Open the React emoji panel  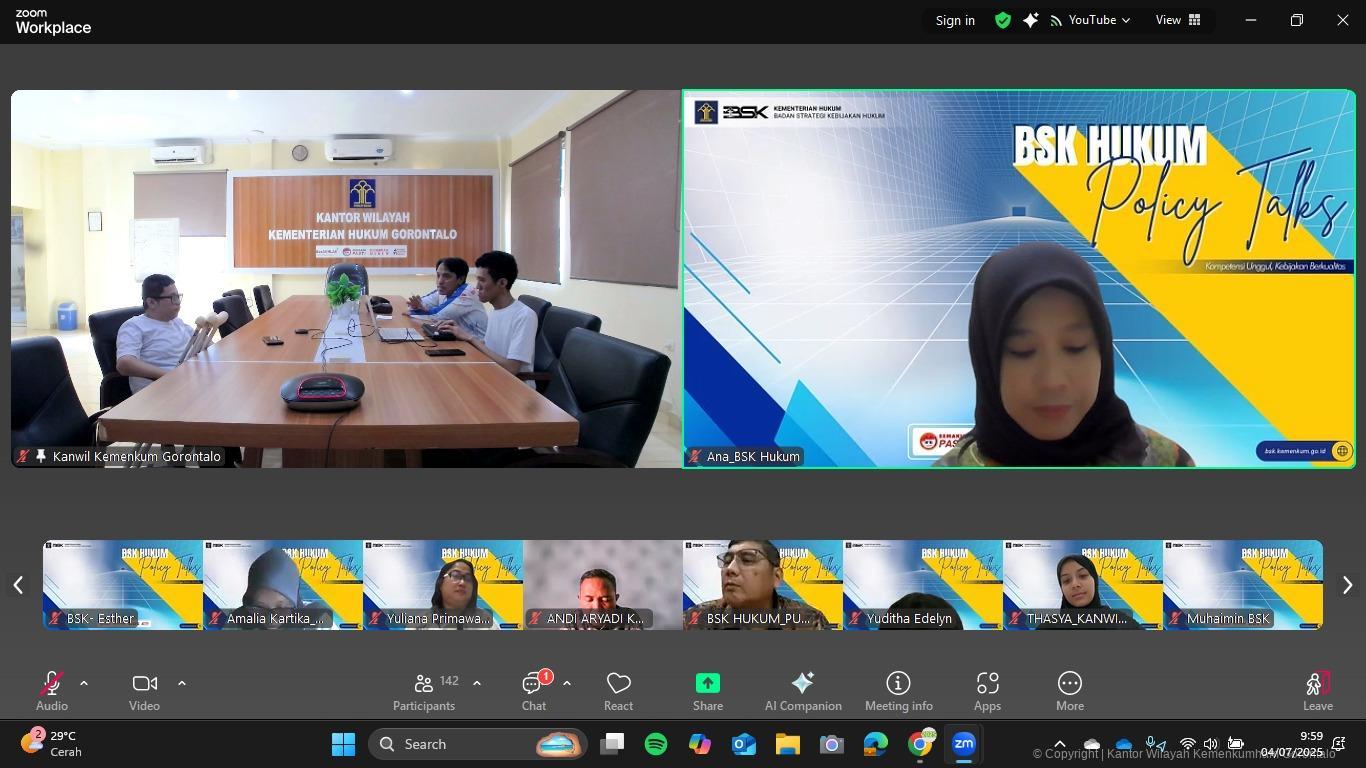tap(618, 690)
